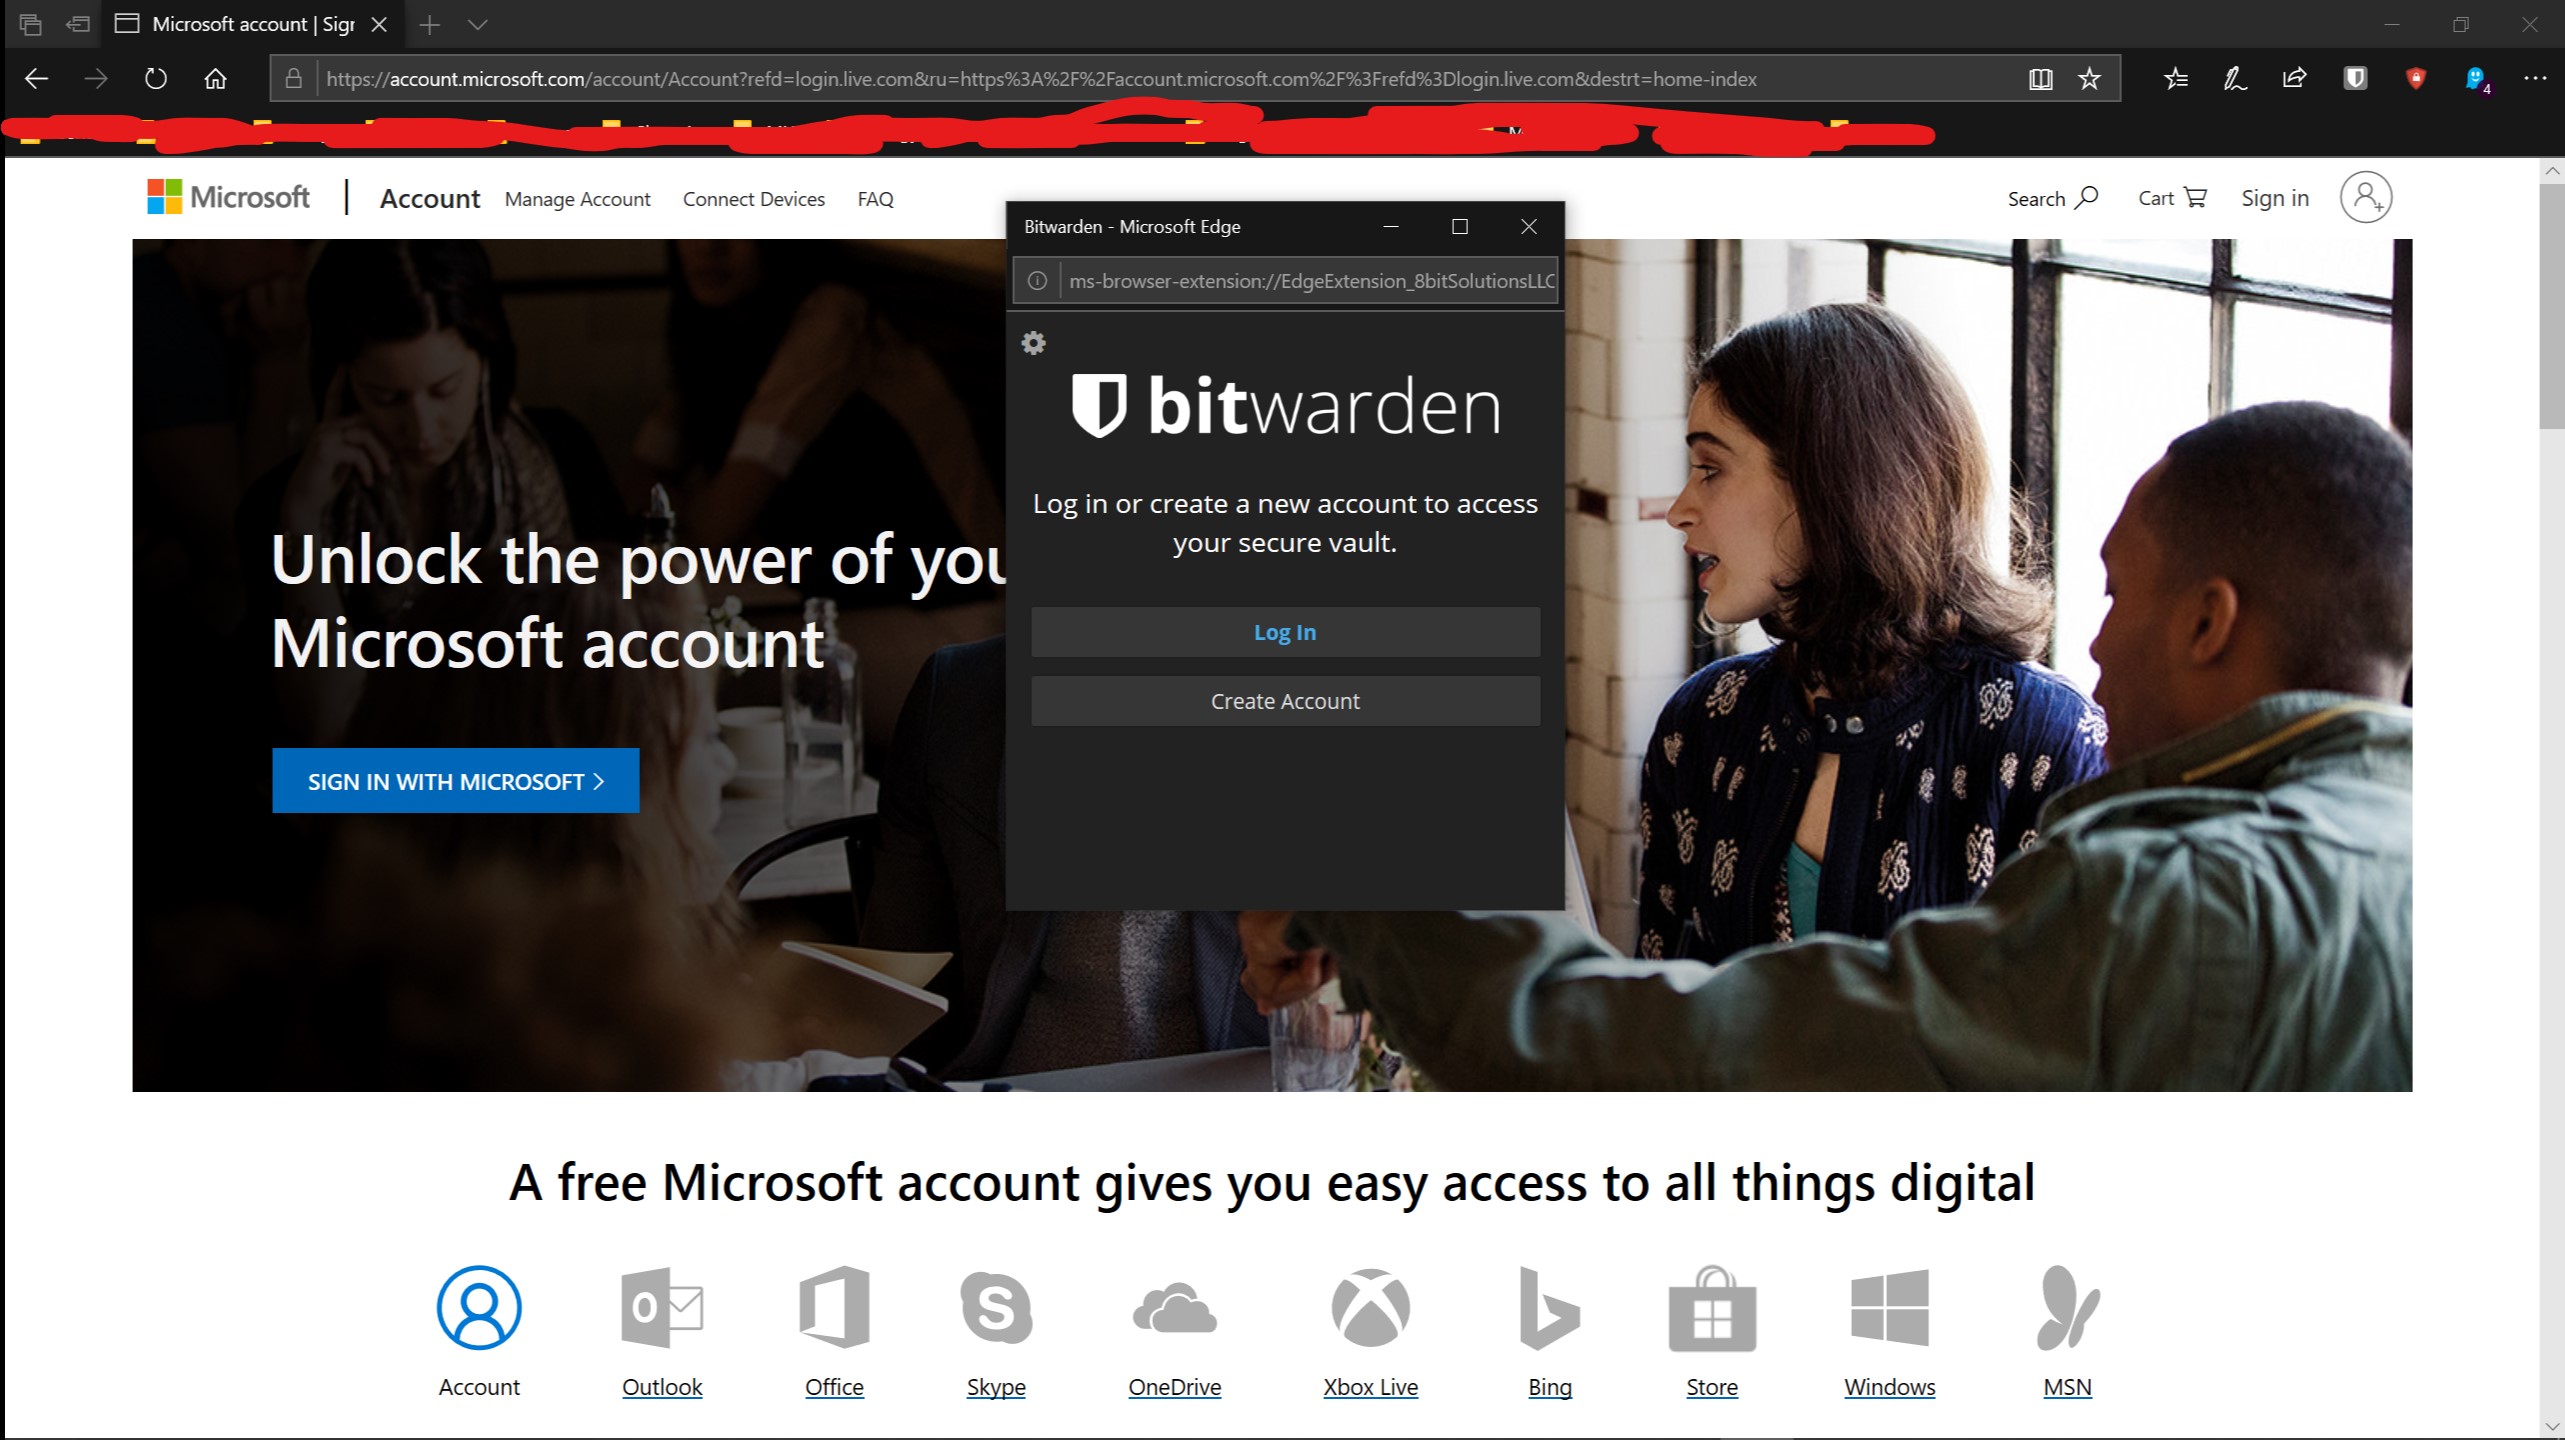Image resolution: width=2565 pixels, height=1440 pixels.
Task: Open the Manage Account menu item
Action: pos(577,199)
